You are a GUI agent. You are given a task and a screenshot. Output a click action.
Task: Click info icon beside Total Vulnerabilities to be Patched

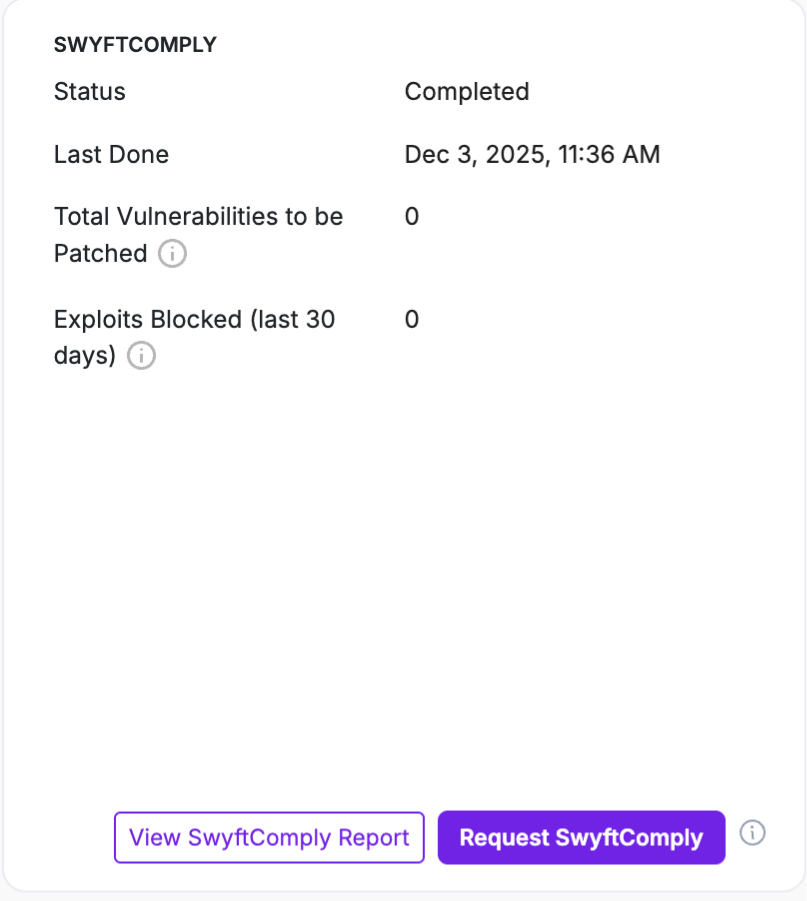[173, 254]
